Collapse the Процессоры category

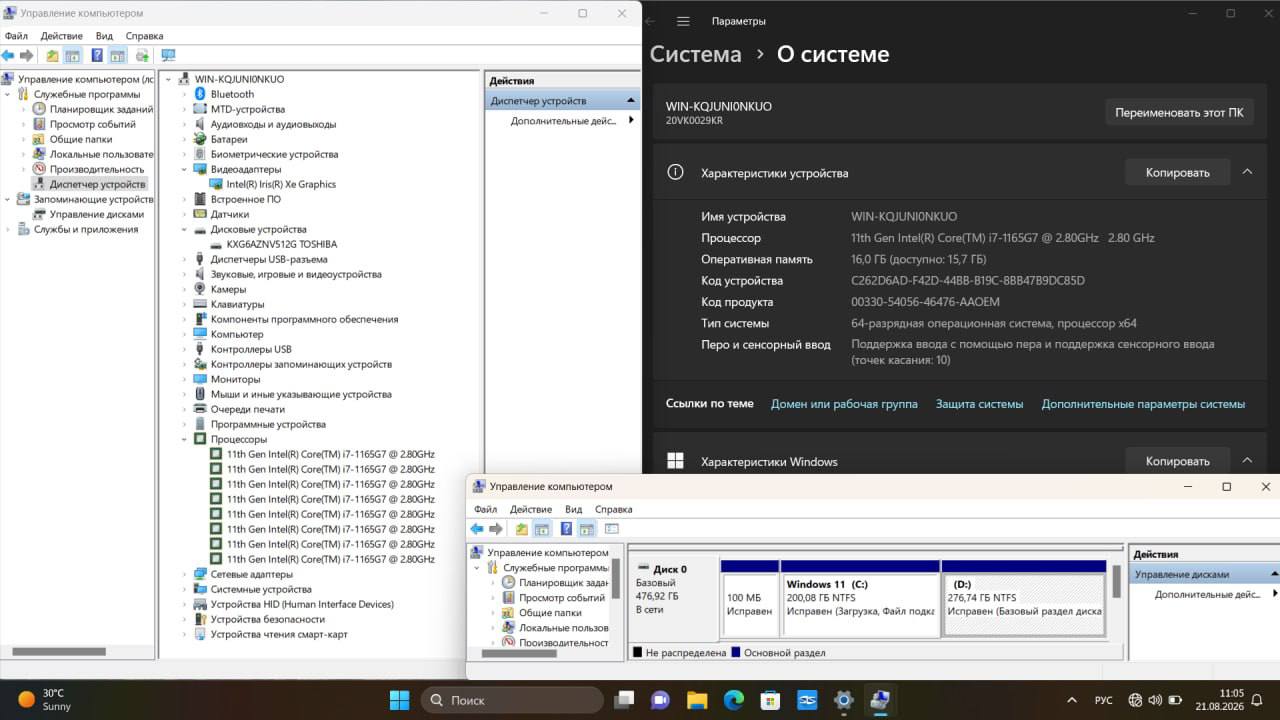[185, 439]
